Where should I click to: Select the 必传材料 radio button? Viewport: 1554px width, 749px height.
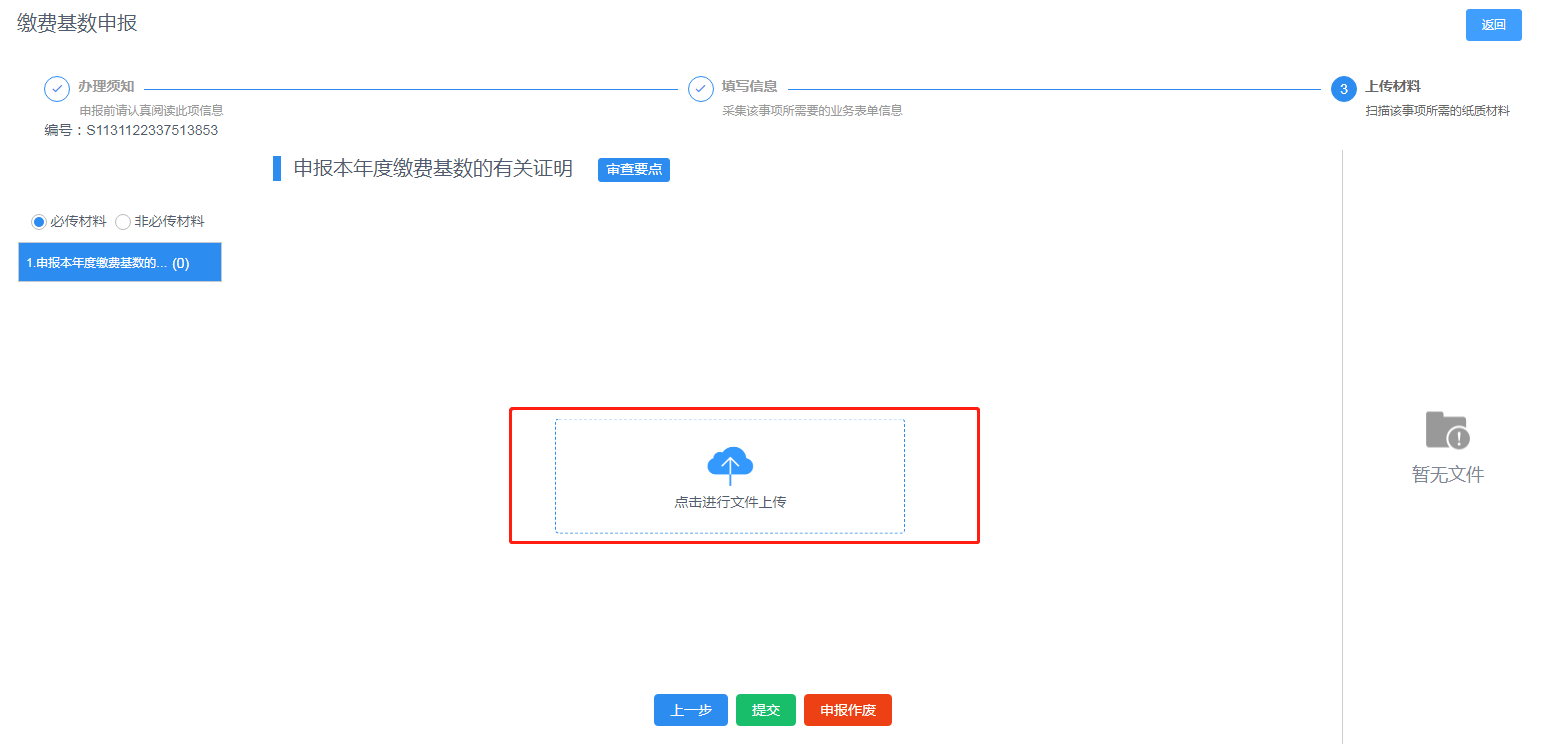click(39, 222)
